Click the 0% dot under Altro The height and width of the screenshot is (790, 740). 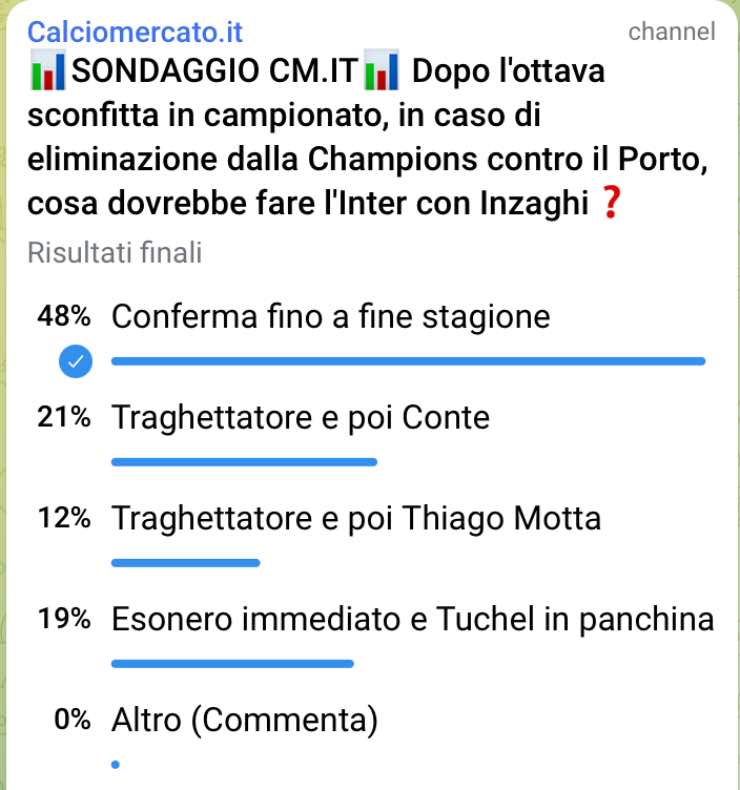coord(116,765)
